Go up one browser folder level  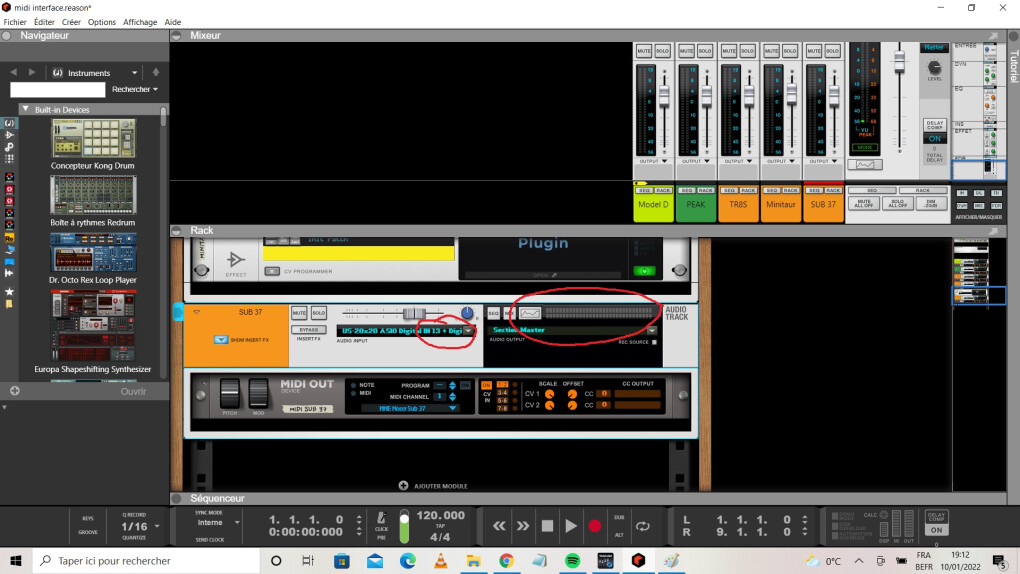[155, 72]
